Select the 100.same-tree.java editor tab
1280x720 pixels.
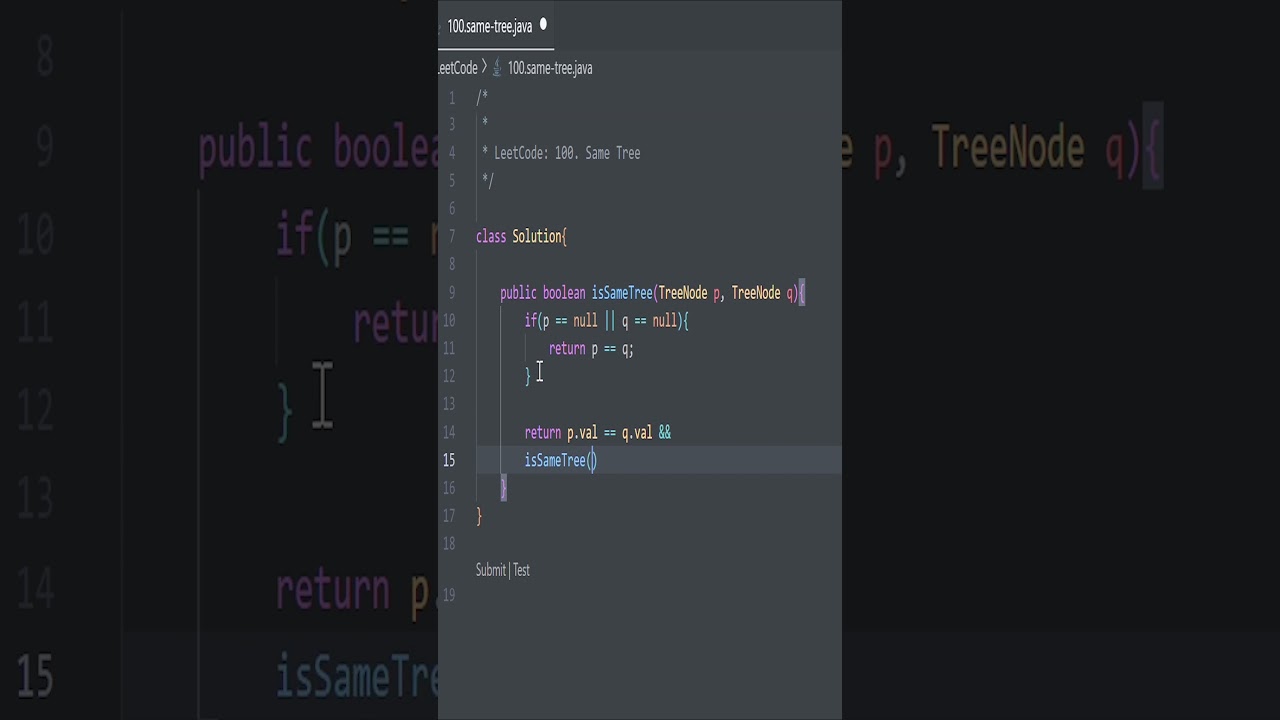[x=496, y=26]
